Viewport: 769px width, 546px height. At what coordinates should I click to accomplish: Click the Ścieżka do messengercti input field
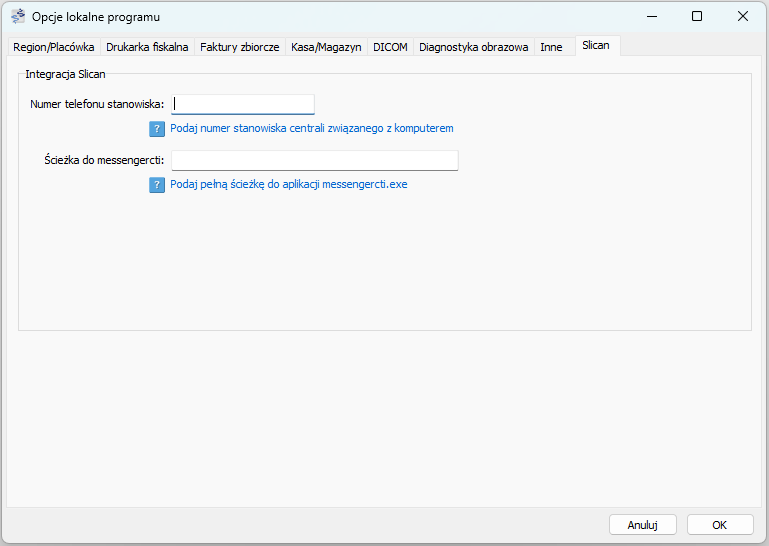pos(315,161)
